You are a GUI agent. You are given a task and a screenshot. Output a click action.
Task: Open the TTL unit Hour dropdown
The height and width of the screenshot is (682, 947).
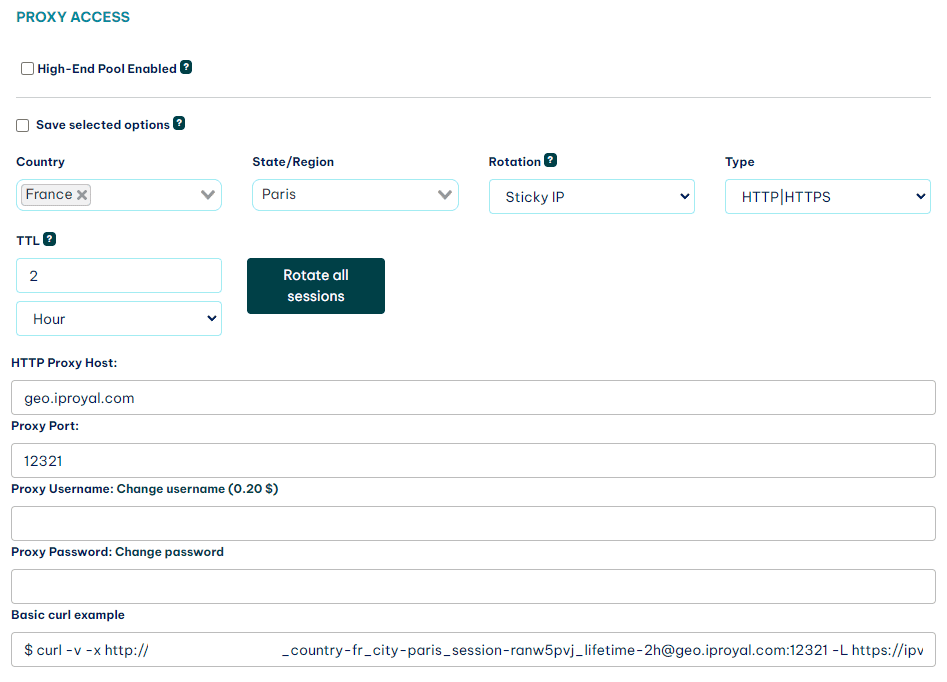tap(119, 318)
